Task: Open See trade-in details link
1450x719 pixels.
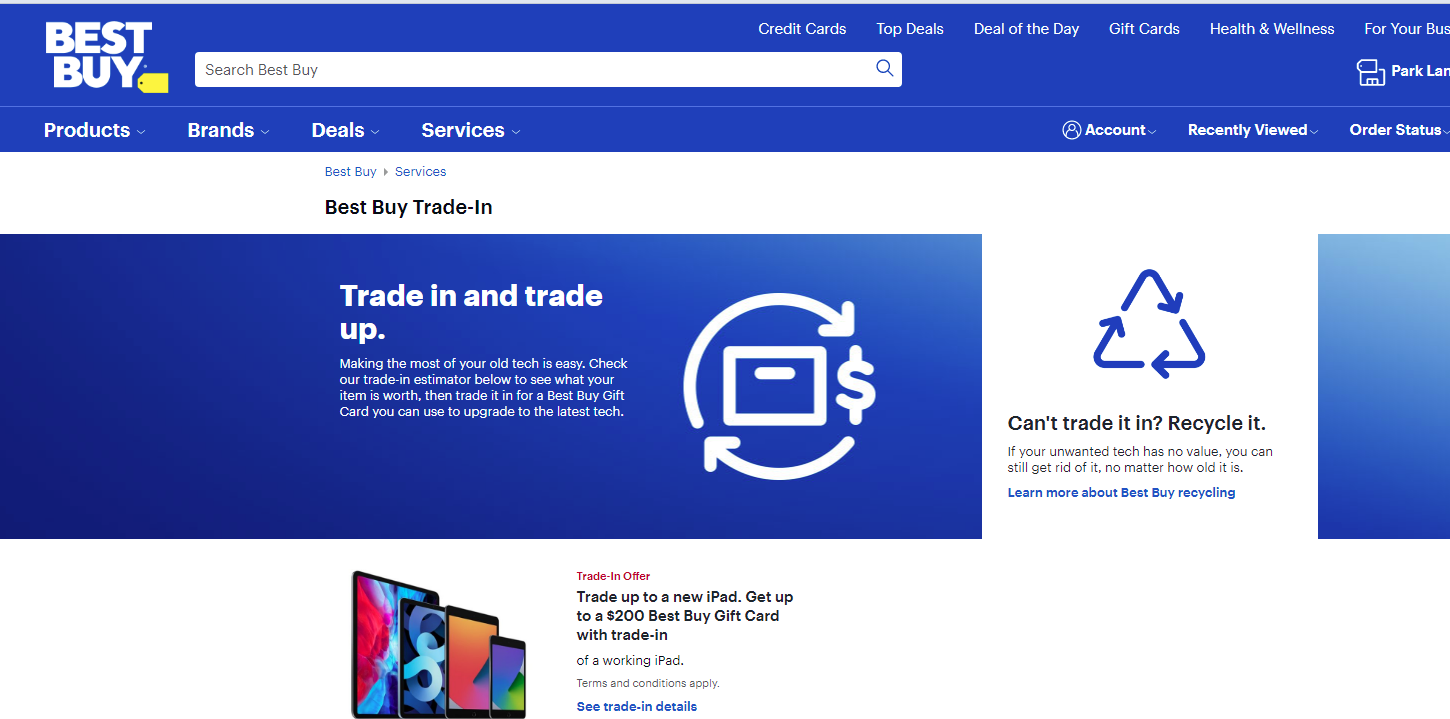Action: point(636,706)
